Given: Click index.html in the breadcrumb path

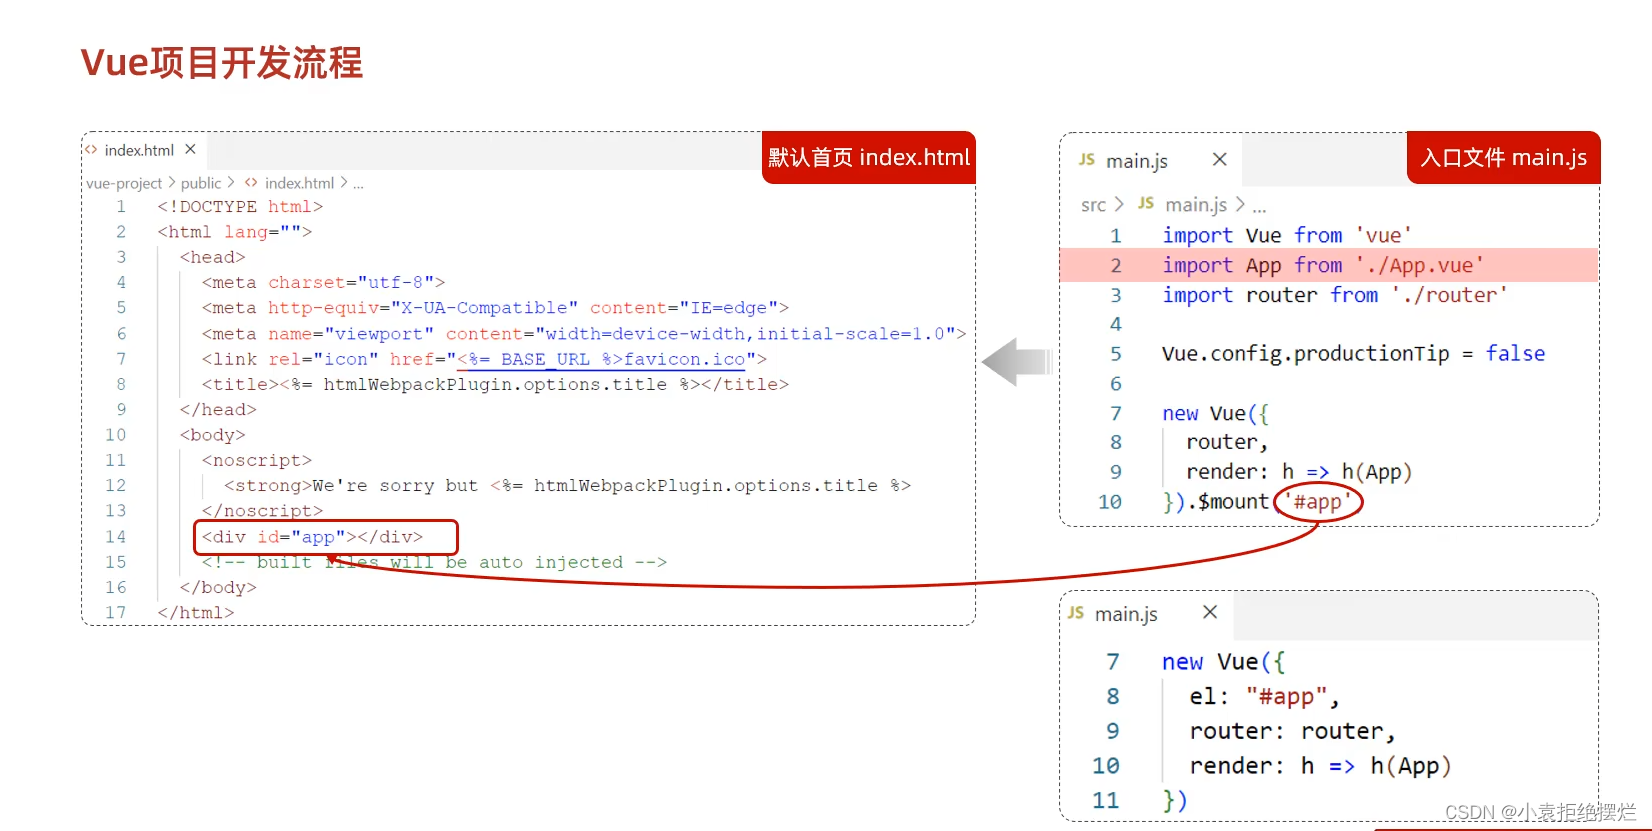Looking at the screenshot, I should click(x=299, y=183).
